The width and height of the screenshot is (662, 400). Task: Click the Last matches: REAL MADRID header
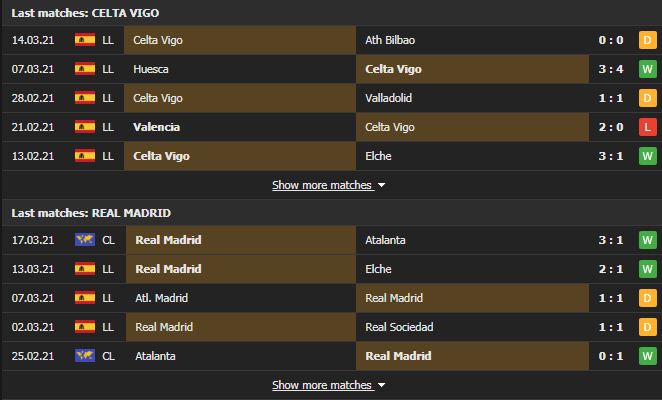click(x=91, y=213)
